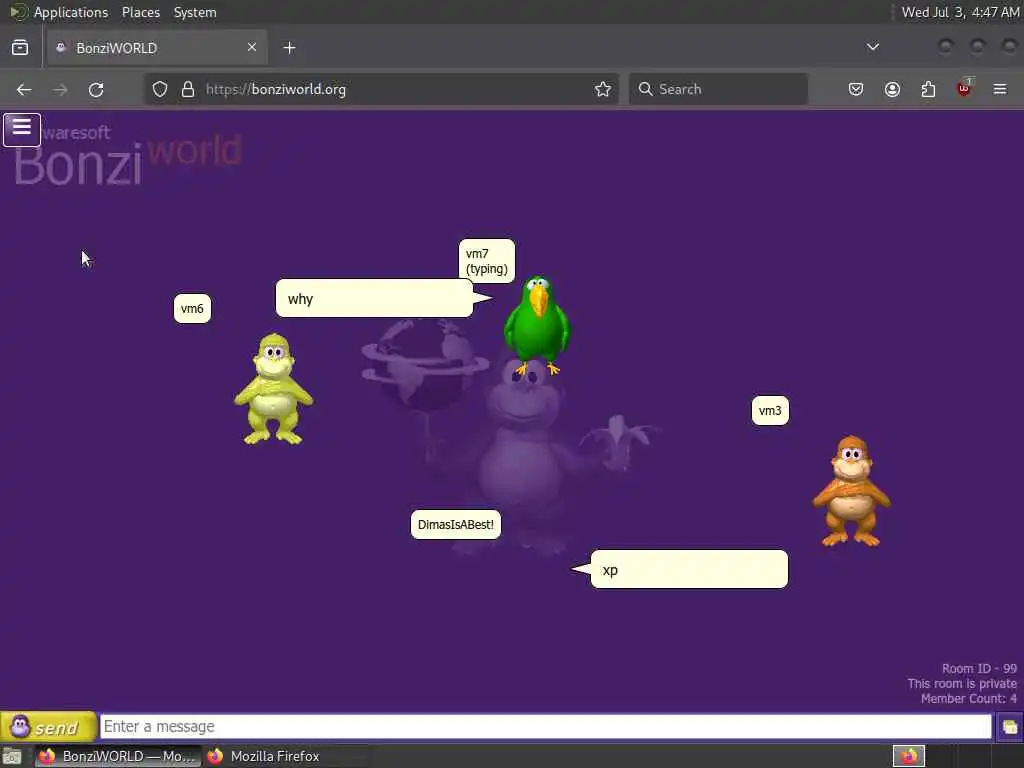This screenshot has width=1024, height=768.
Task: Click the 'xp' speech bubble
Action: pos(689,569)
